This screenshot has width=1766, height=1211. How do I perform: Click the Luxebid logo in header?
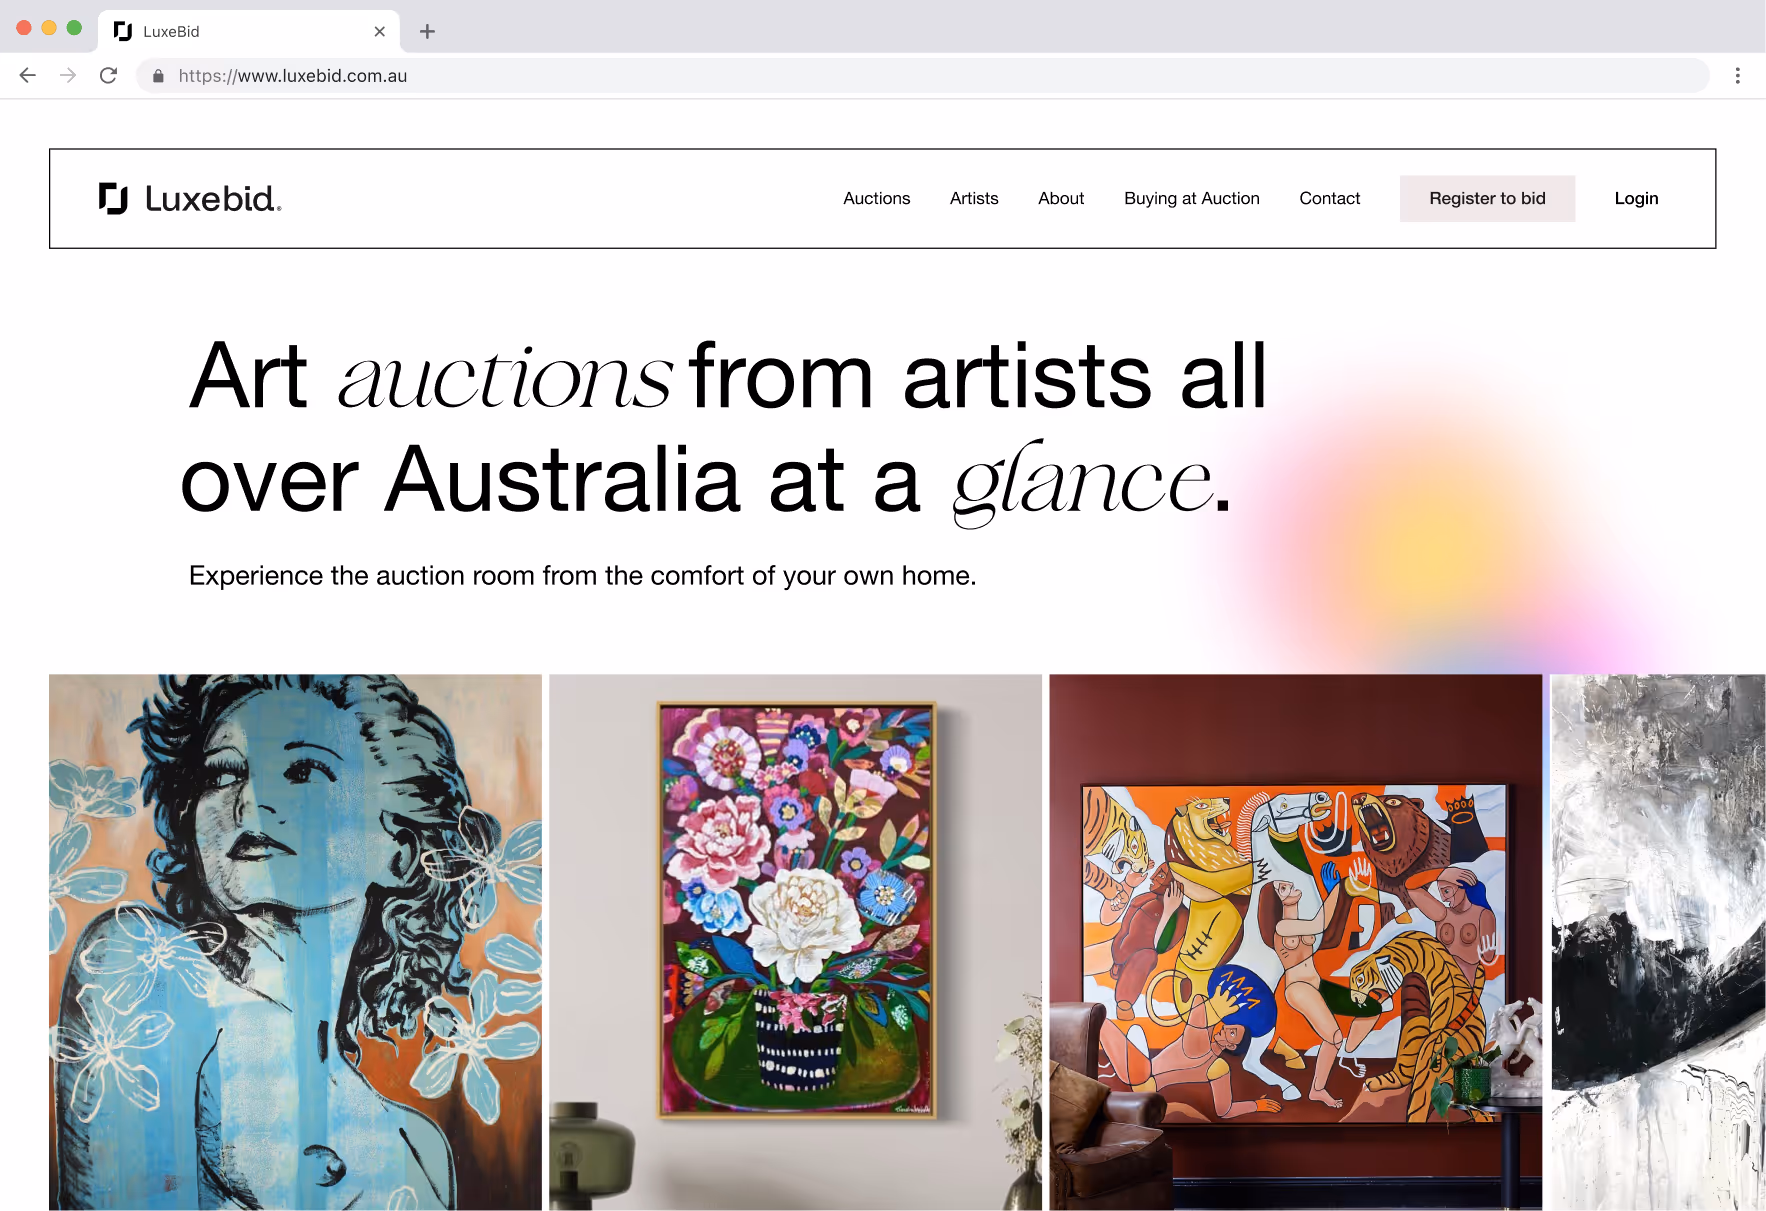(x=190, y=198)
